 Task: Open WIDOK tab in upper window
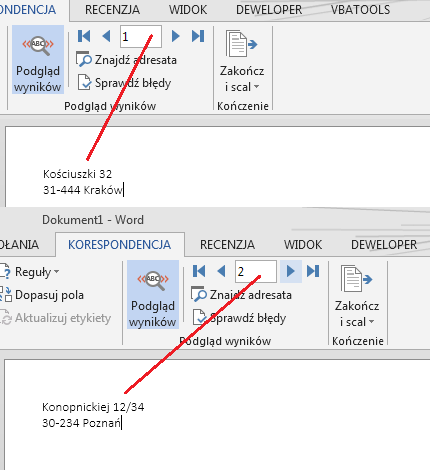click(188, 10)
